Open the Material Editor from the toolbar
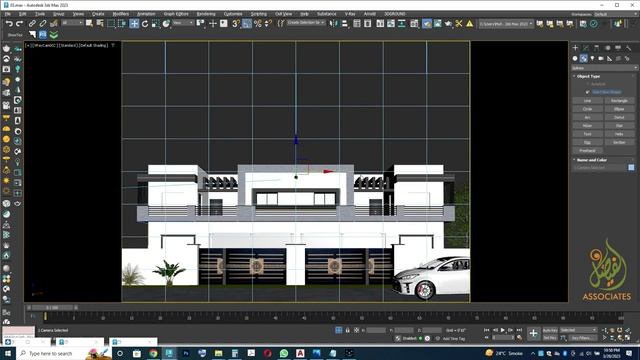 click(414, 24)
